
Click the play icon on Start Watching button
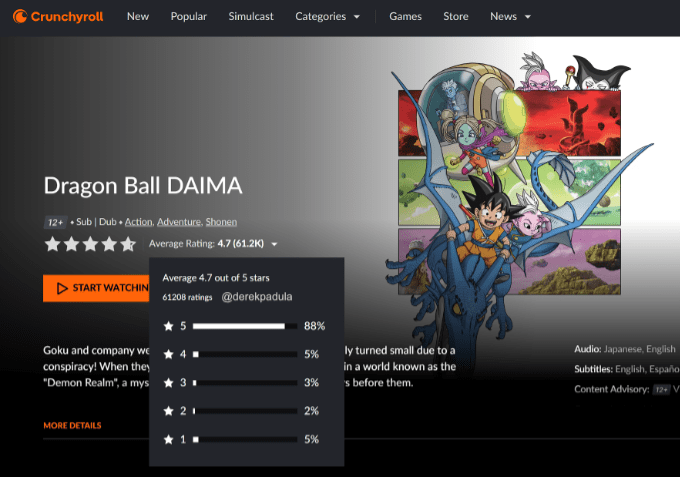62,288
